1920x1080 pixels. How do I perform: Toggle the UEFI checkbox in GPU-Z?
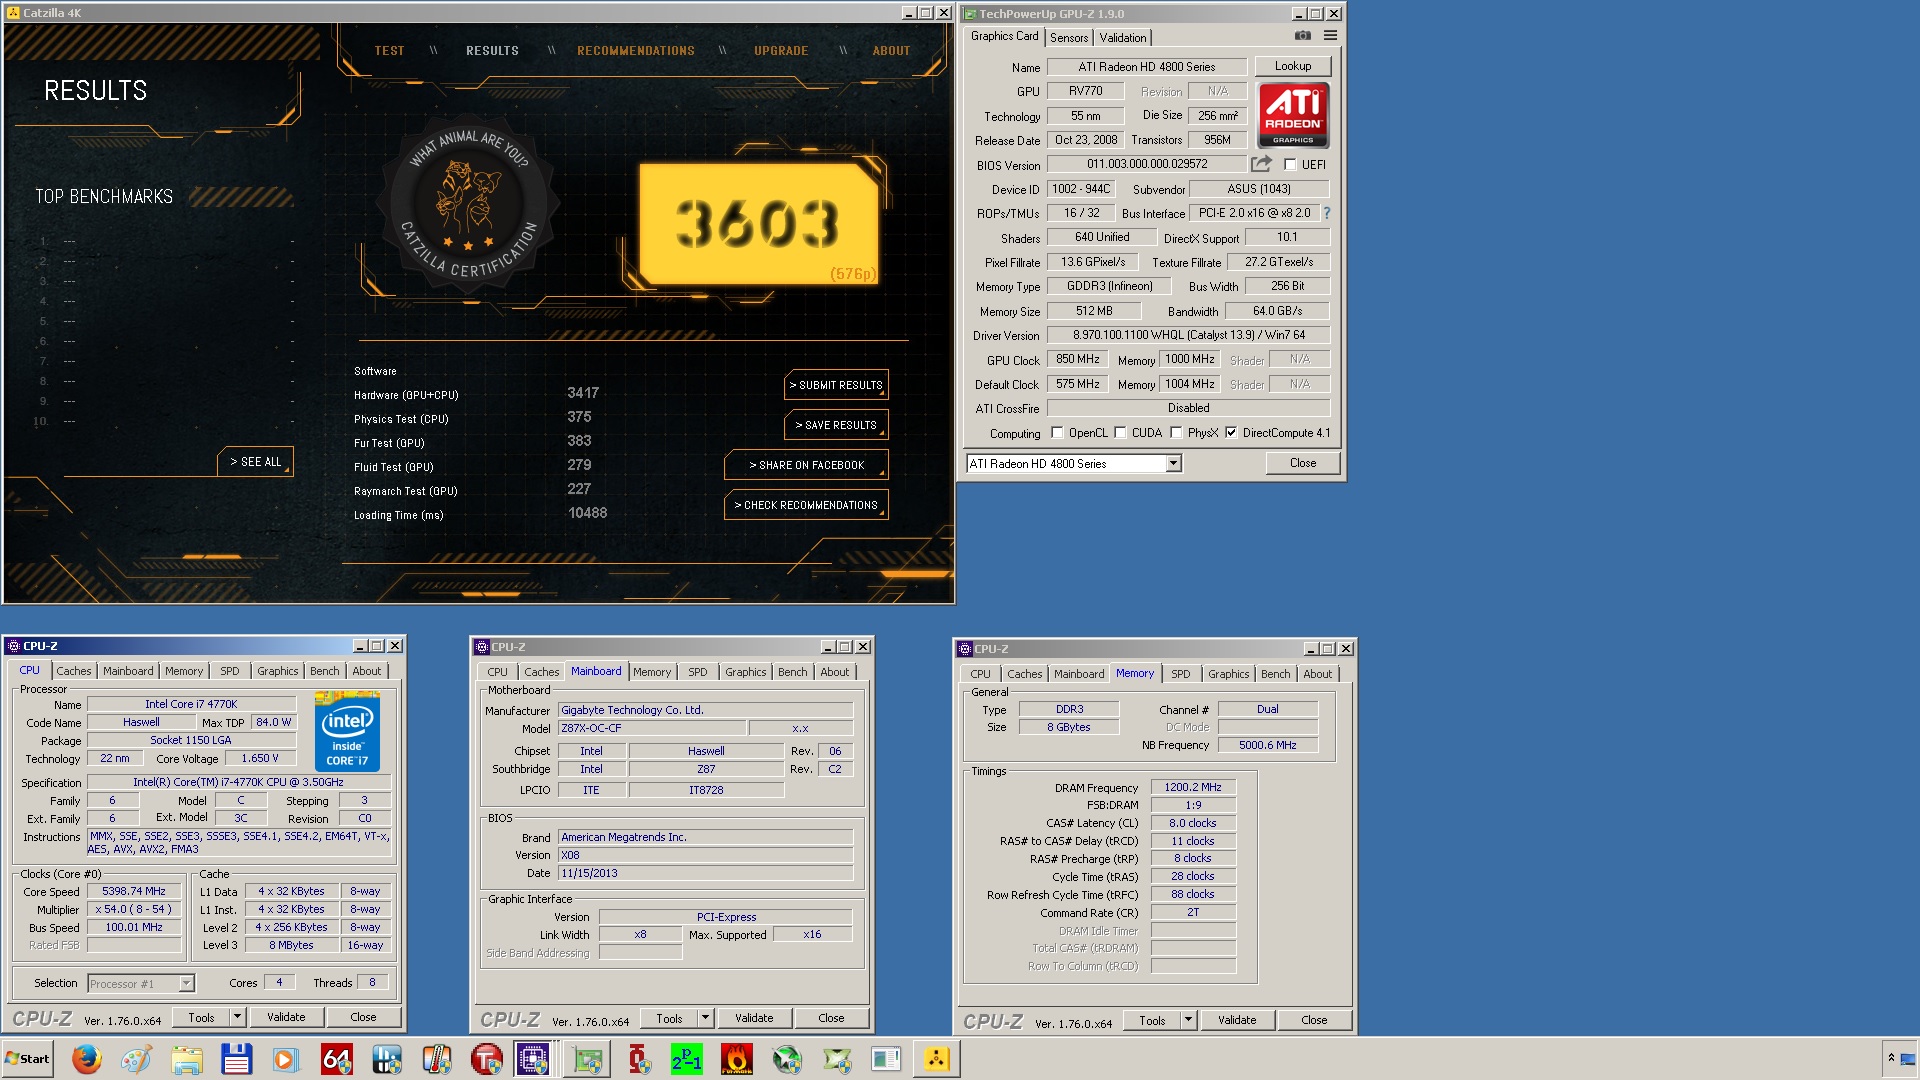click(x=1290, y=165)
